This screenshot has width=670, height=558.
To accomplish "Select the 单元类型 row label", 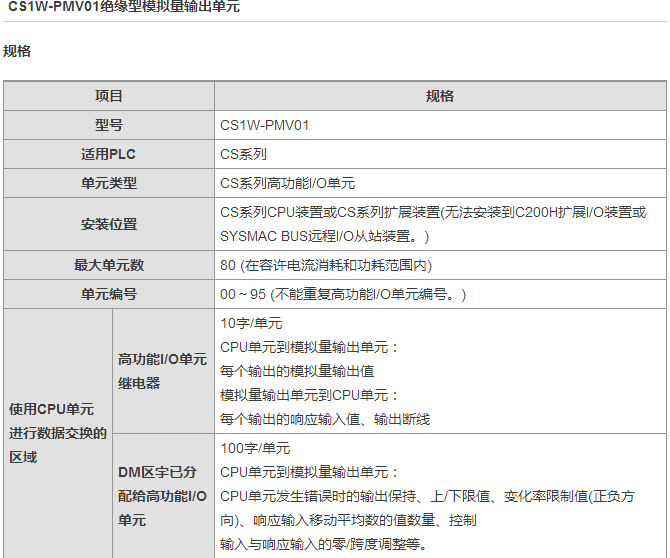I will click(109, 183).
